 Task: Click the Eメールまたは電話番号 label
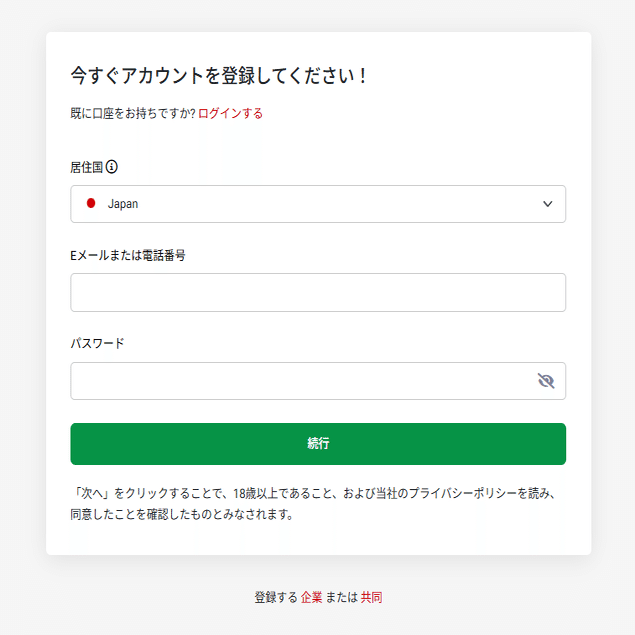(128, 255)
